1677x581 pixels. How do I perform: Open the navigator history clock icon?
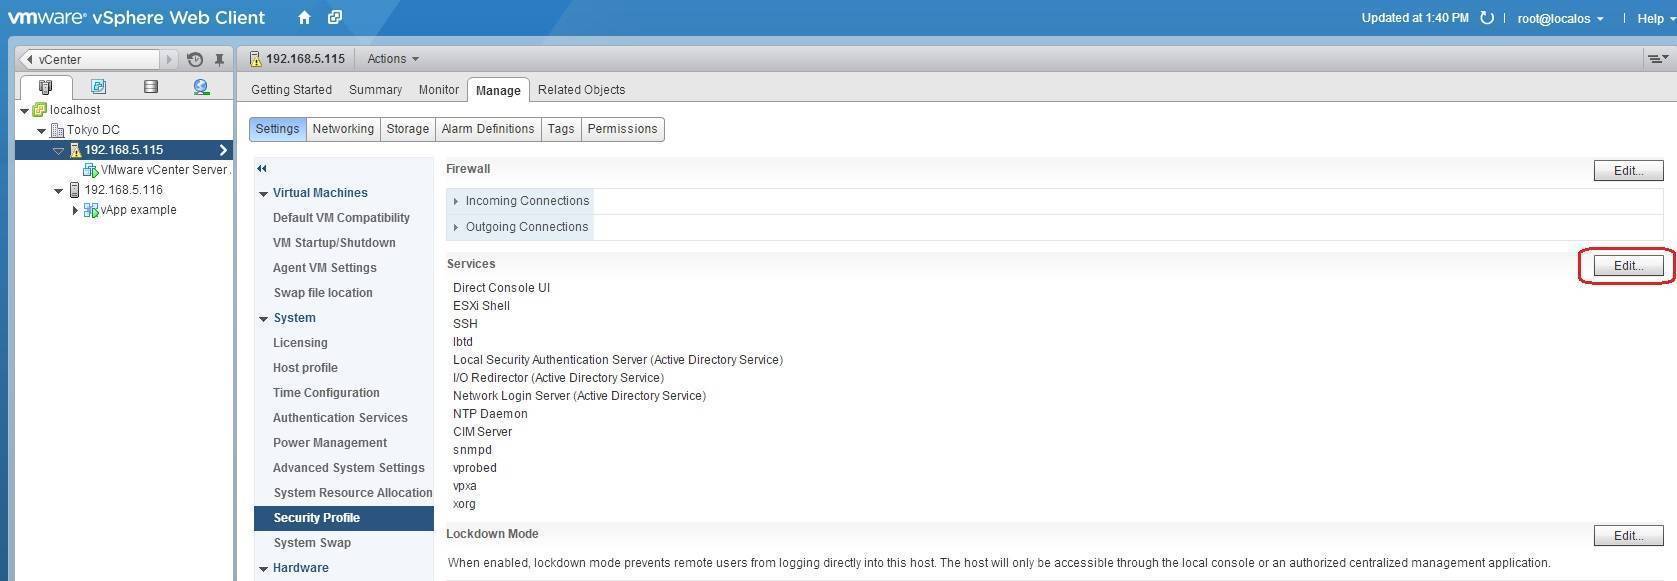click(195, 60)
